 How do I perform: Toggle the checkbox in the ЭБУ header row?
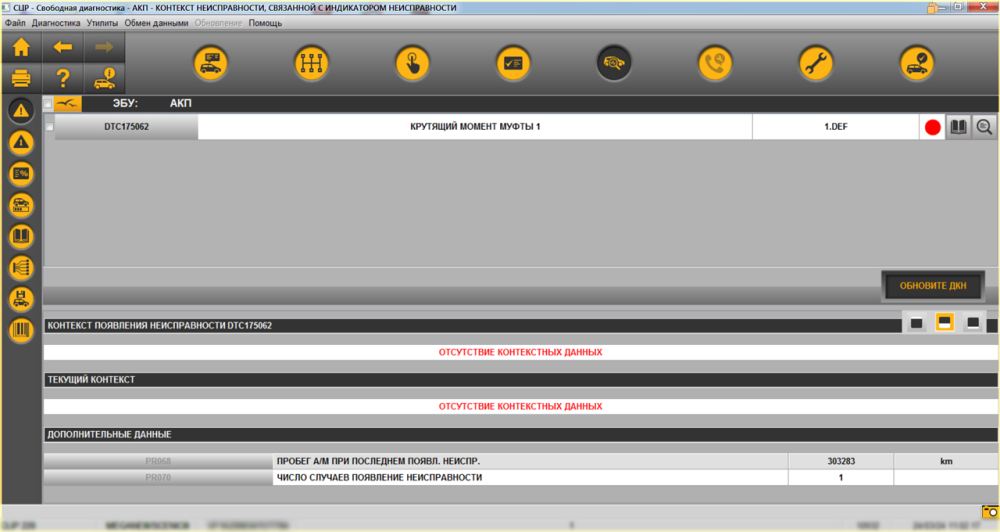pos(48,103)
